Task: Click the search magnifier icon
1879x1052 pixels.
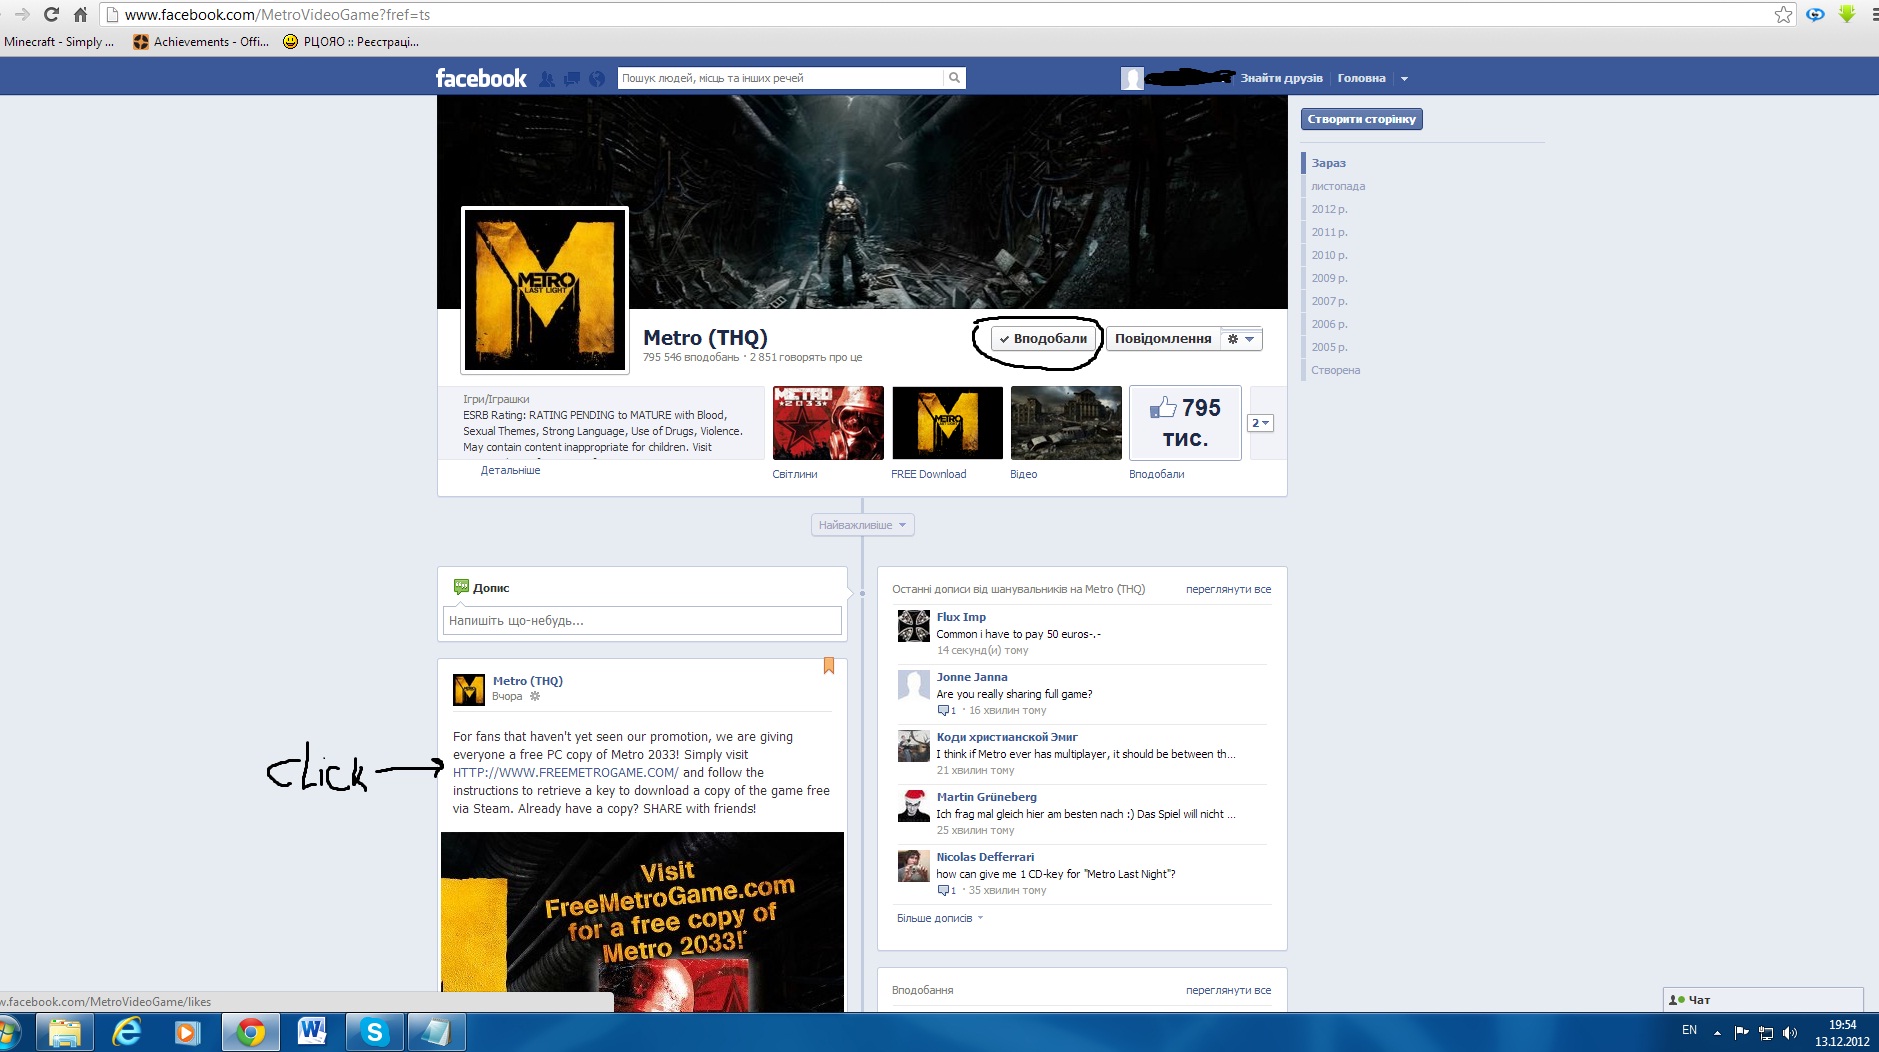Action: [955, 78]
